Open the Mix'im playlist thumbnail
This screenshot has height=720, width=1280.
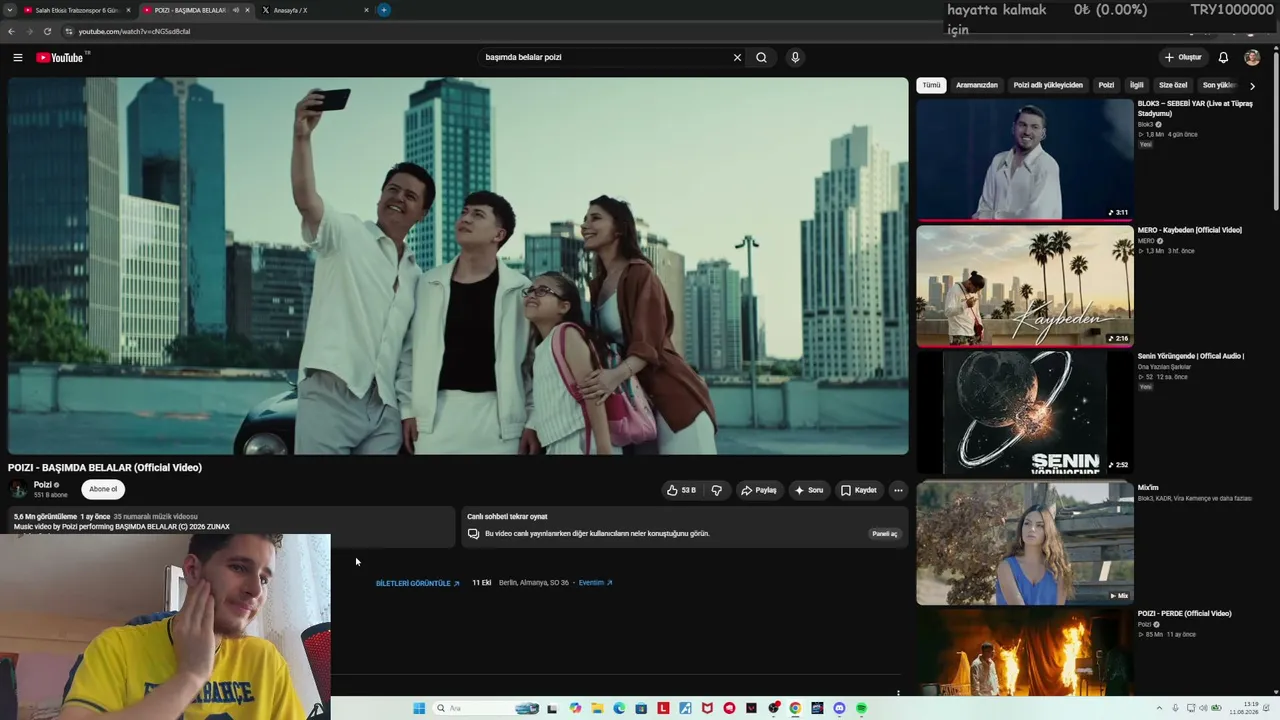(x=1025, y=543)
